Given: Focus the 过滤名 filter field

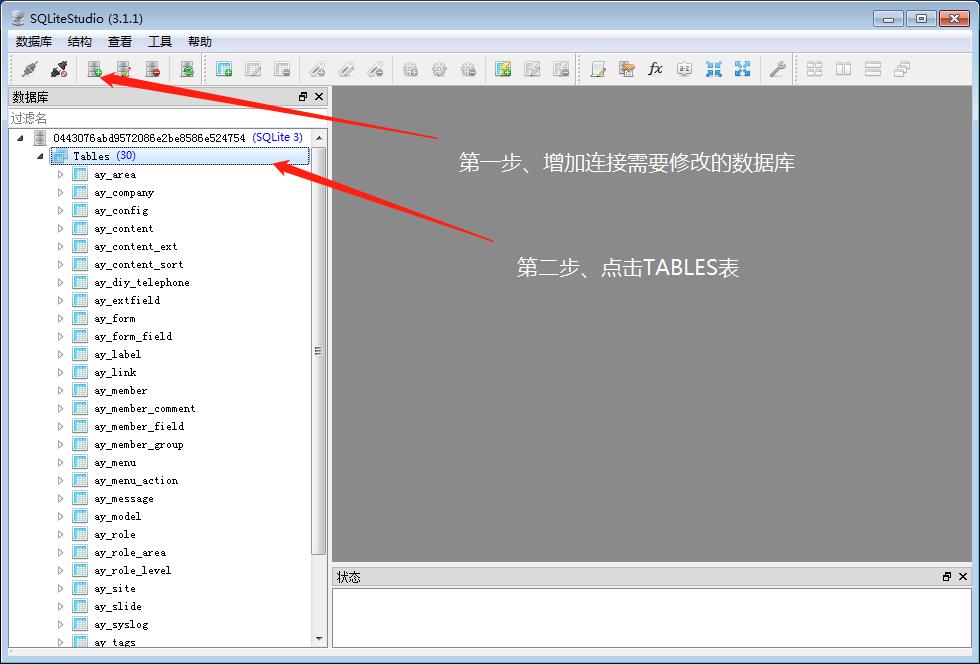Looking at the screenshot, I should 168,118.
